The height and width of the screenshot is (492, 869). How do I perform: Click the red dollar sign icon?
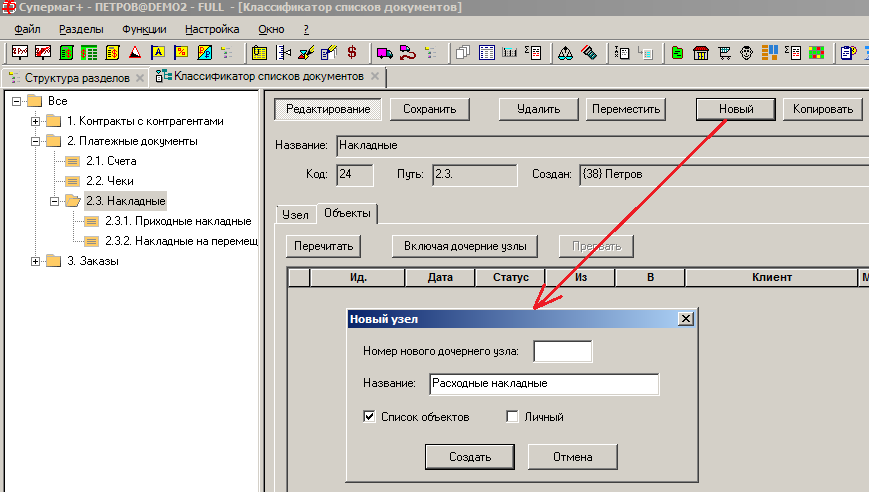[x=352, y=53]
